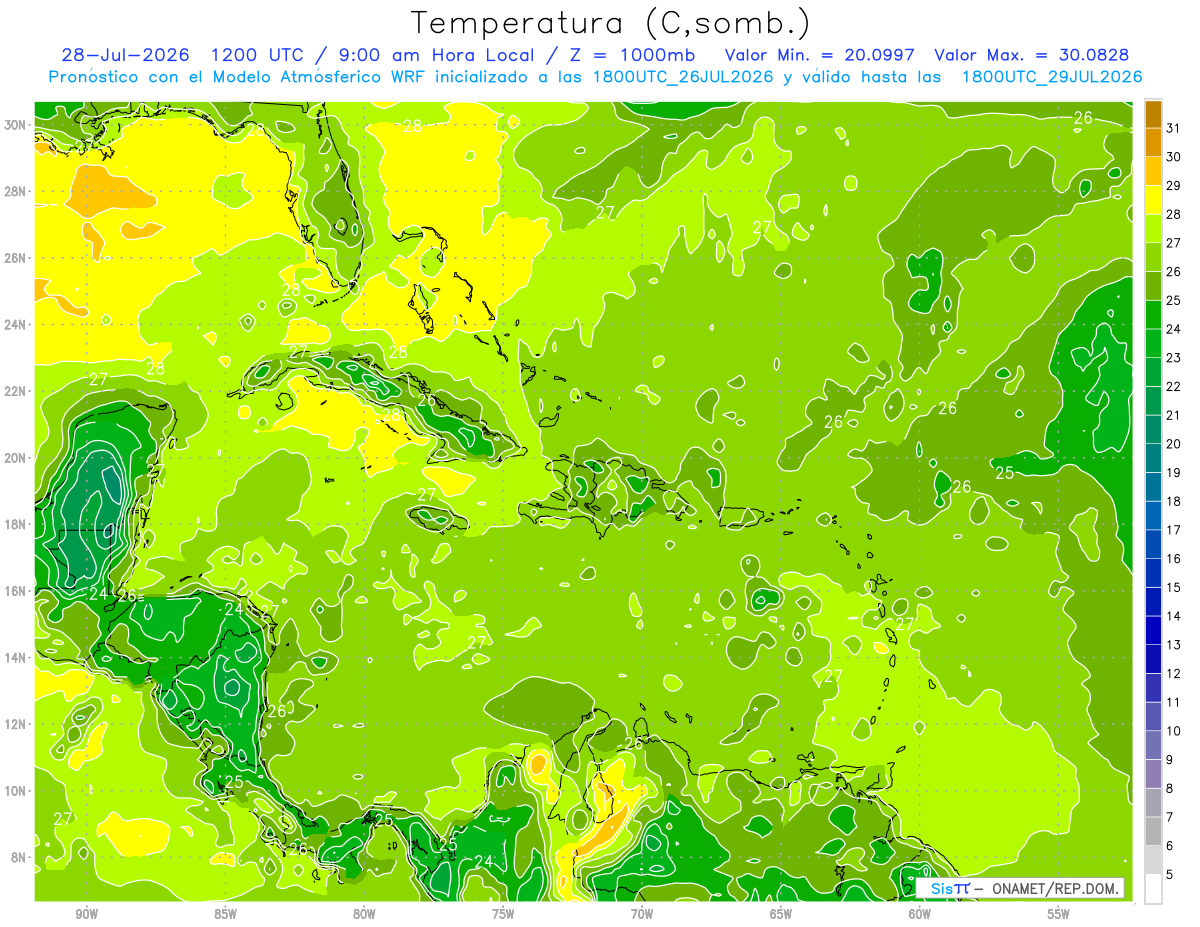Click the "26N" latitude axis label
The height and width of the screenshot is (927, 1200).
[15, 258]
